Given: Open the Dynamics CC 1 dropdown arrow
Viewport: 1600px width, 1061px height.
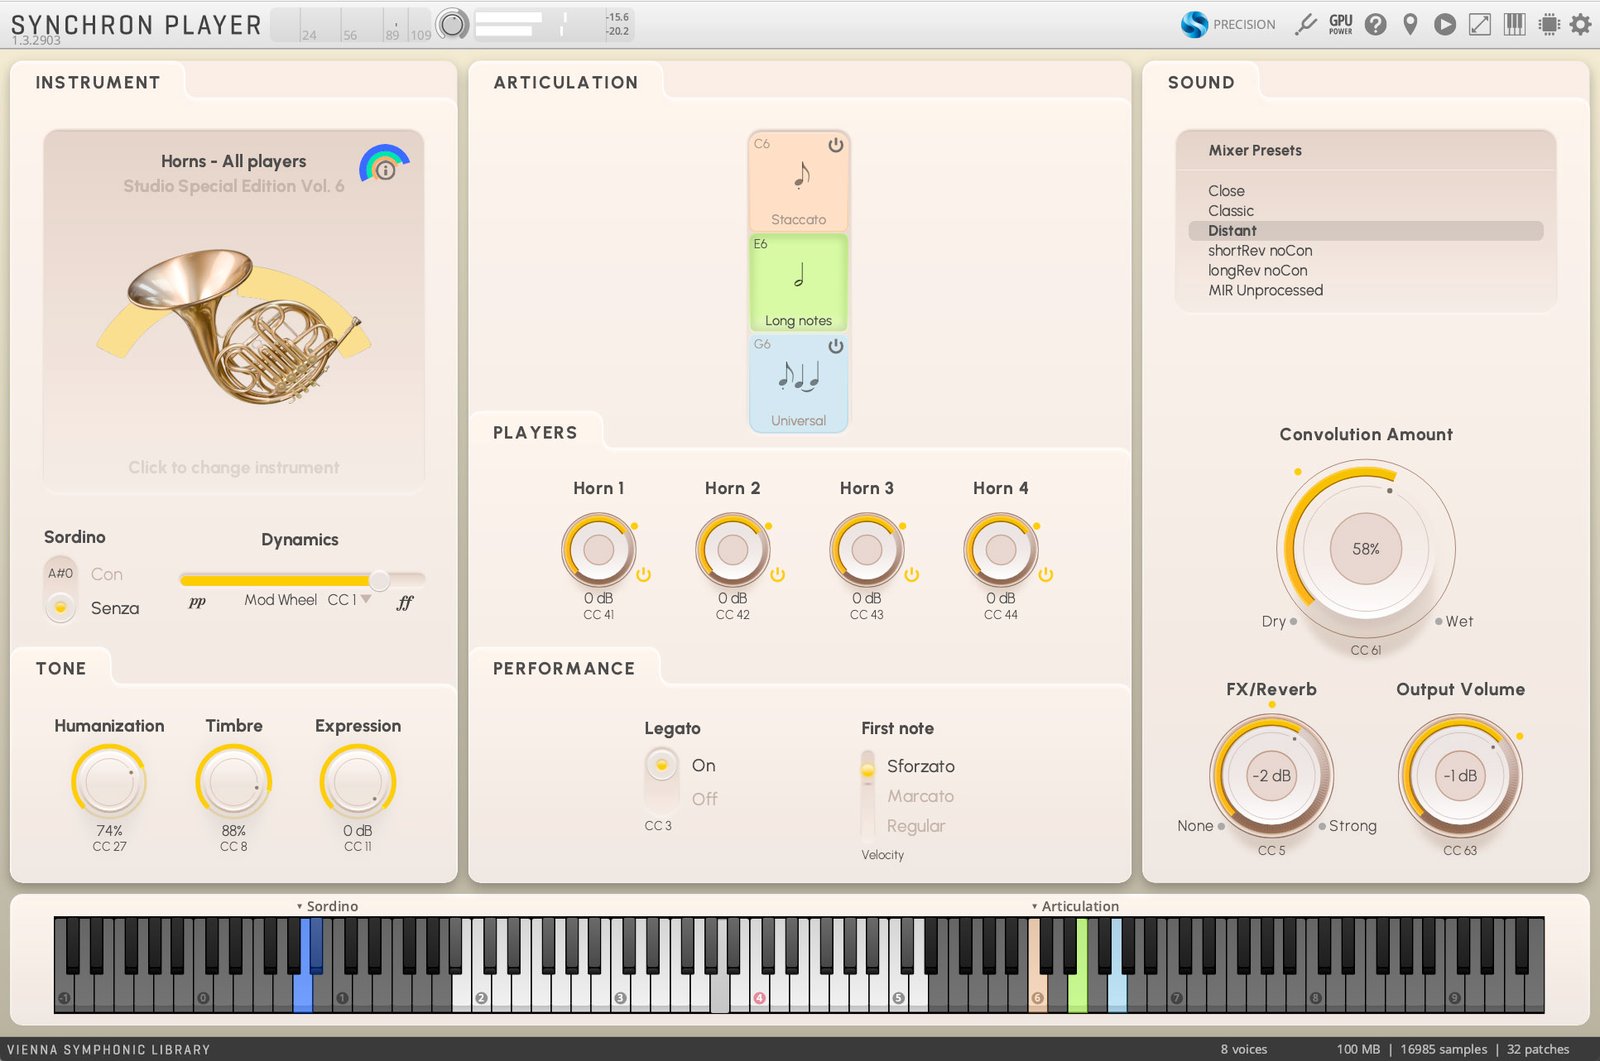Looking at the screenshot, I should coord(366,599).
